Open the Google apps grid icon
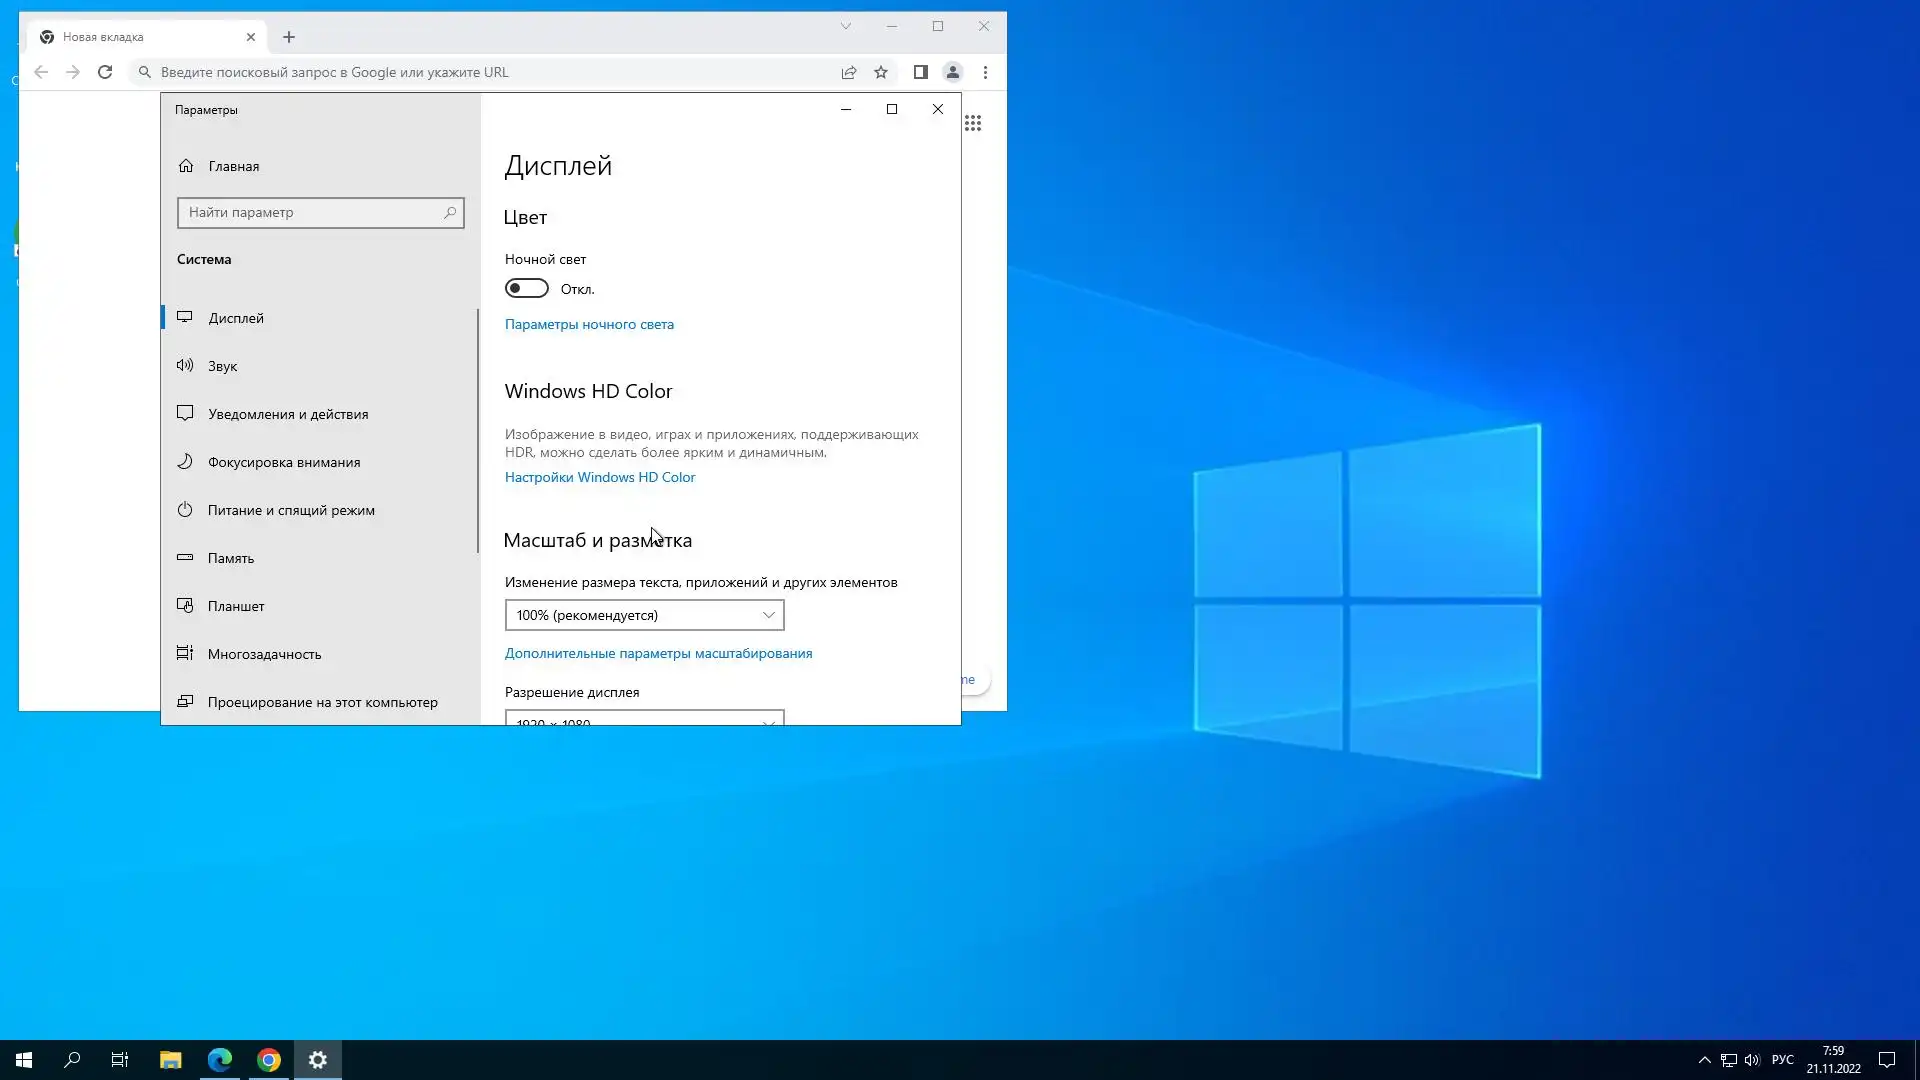 point(973,123)
